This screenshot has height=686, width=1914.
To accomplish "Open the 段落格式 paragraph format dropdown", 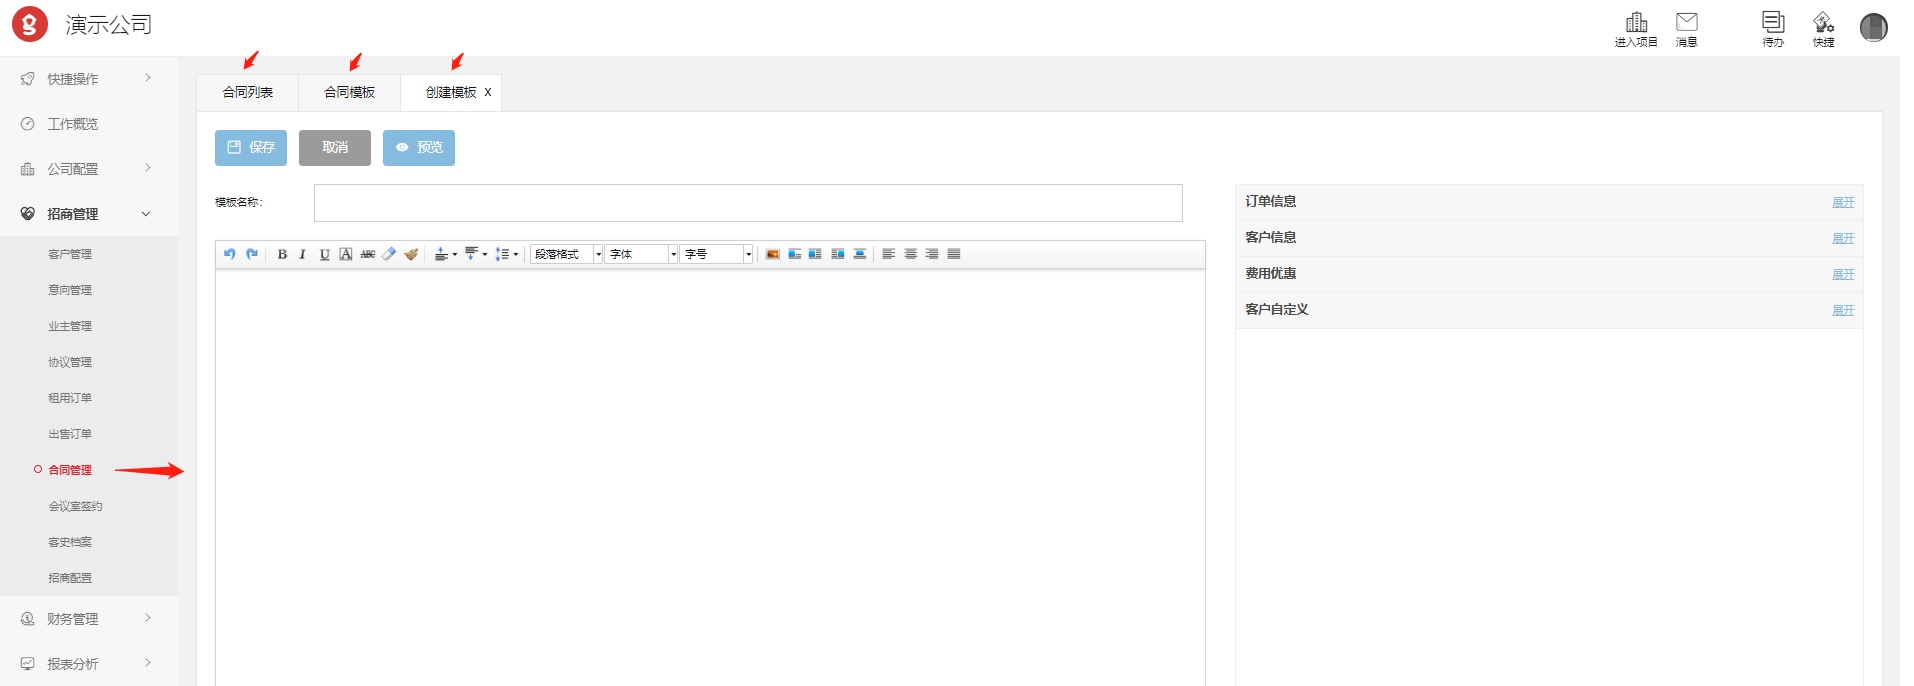I will click(x=566, y=254).
